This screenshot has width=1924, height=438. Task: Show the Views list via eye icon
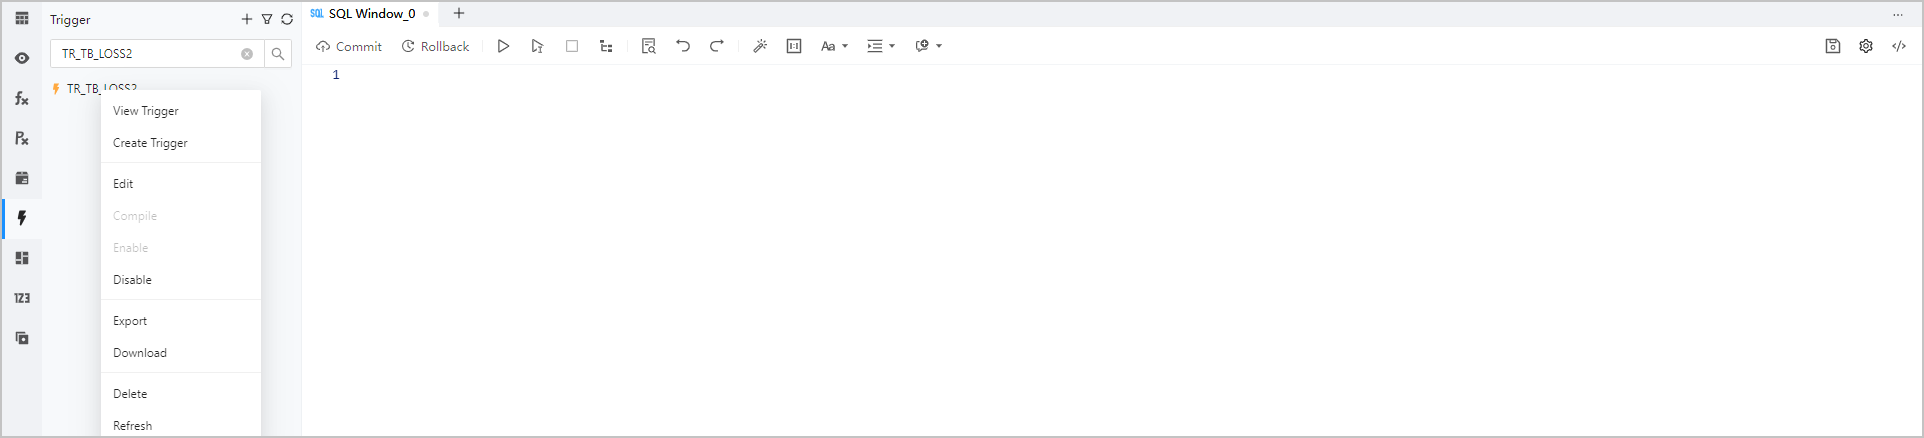(22, 58)
